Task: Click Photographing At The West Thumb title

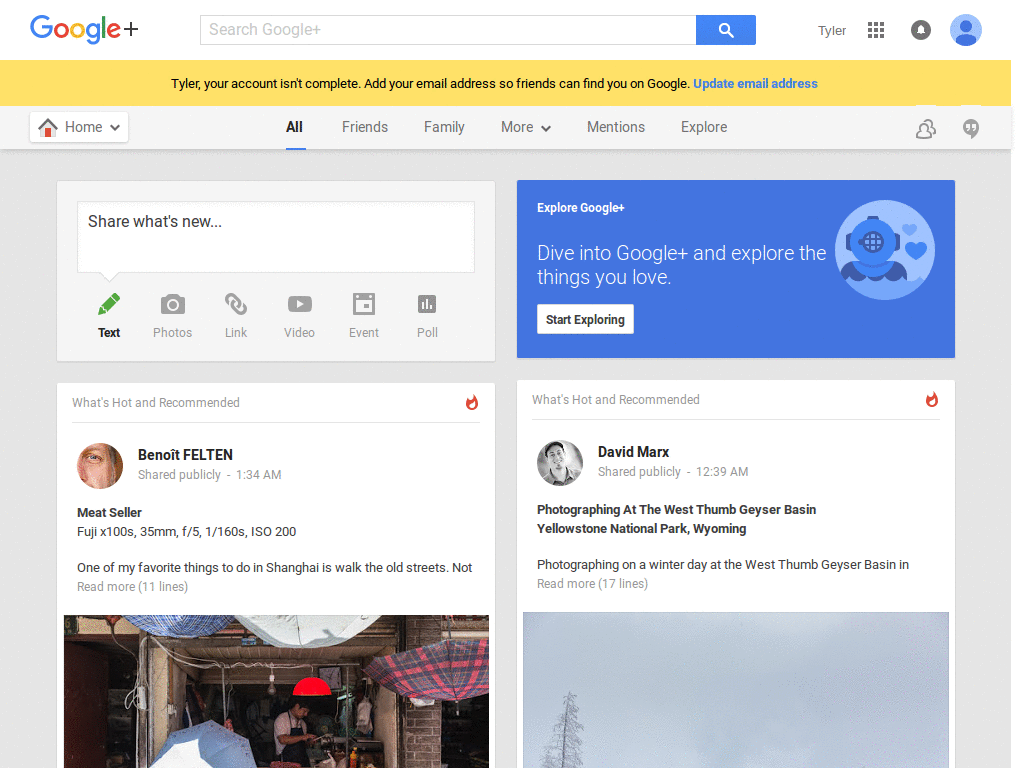Action: click(x=677, y=509)
